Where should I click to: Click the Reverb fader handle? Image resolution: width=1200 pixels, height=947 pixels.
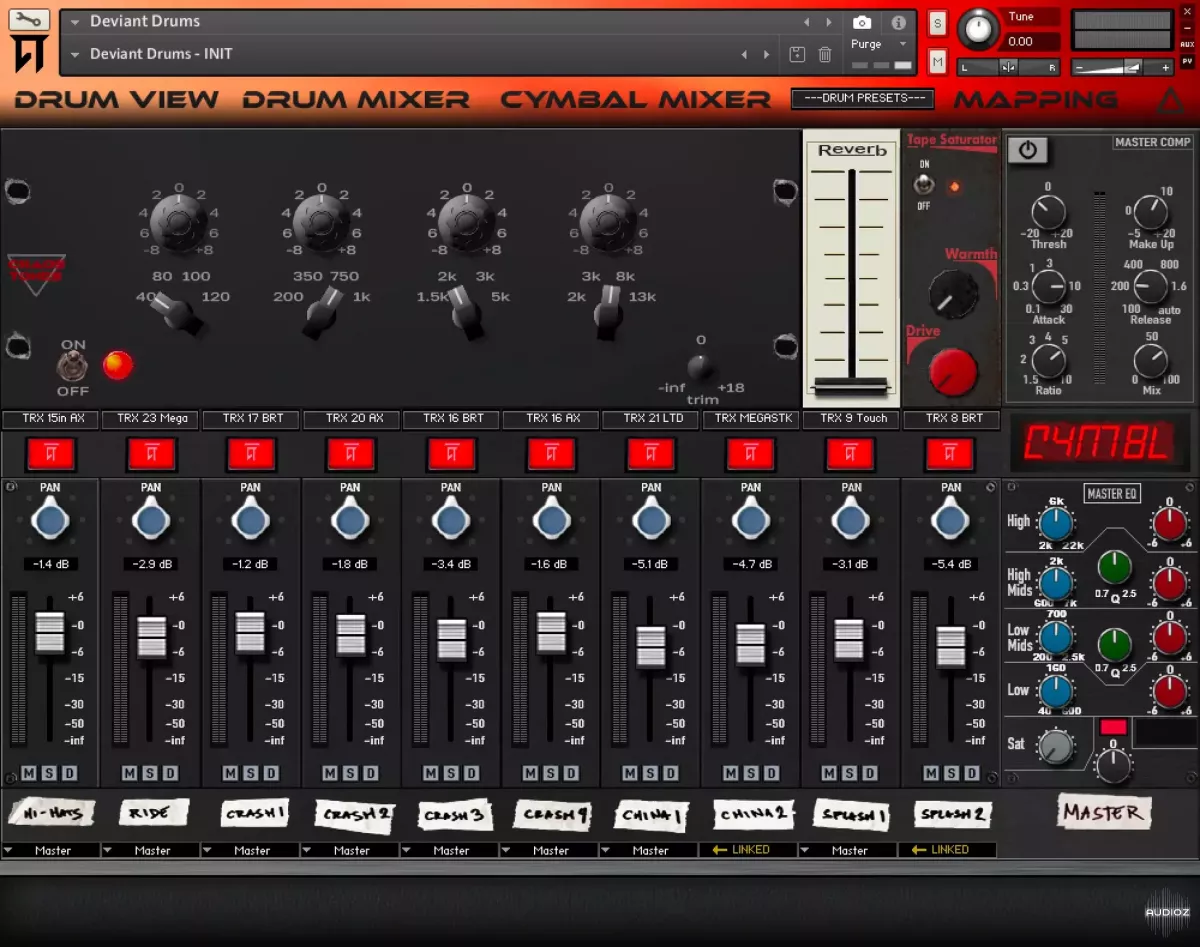(x=851, y=386)
